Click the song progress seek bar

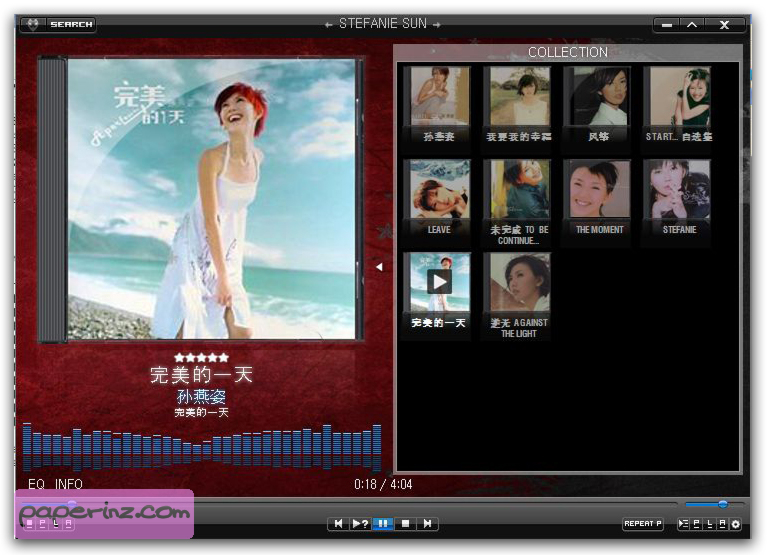coord(348,504)
